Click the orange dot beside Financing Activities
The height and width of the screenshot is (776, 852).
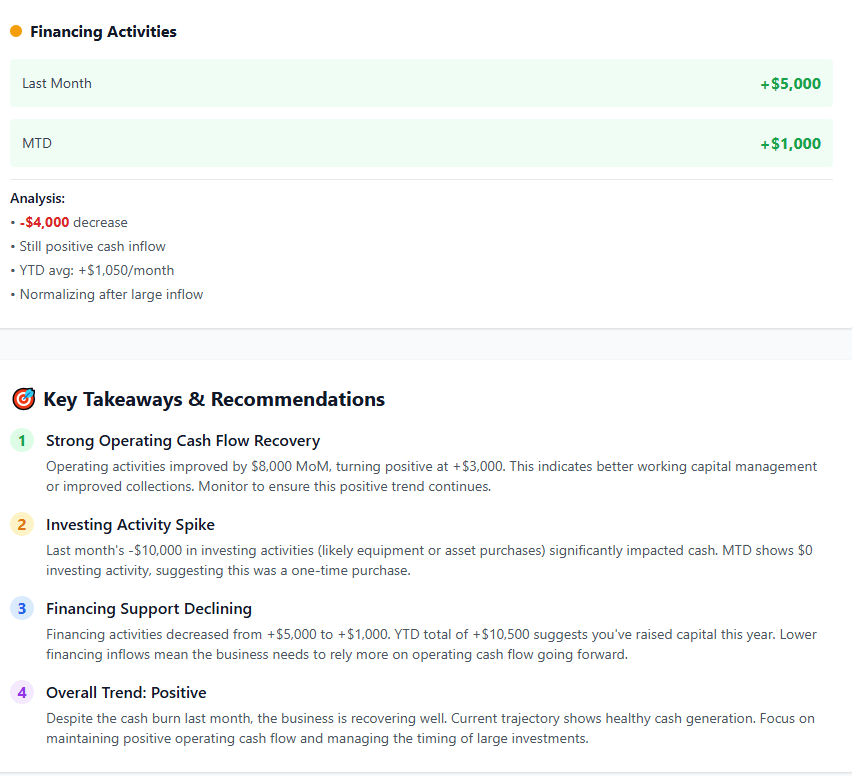click(x=14, y=31)
